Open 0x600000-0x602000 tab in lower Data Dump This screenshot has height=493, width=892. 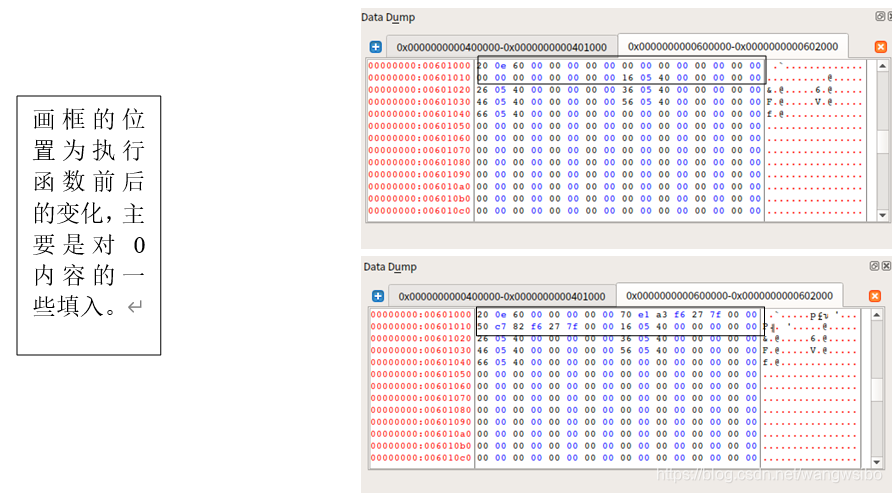[729, 296]
